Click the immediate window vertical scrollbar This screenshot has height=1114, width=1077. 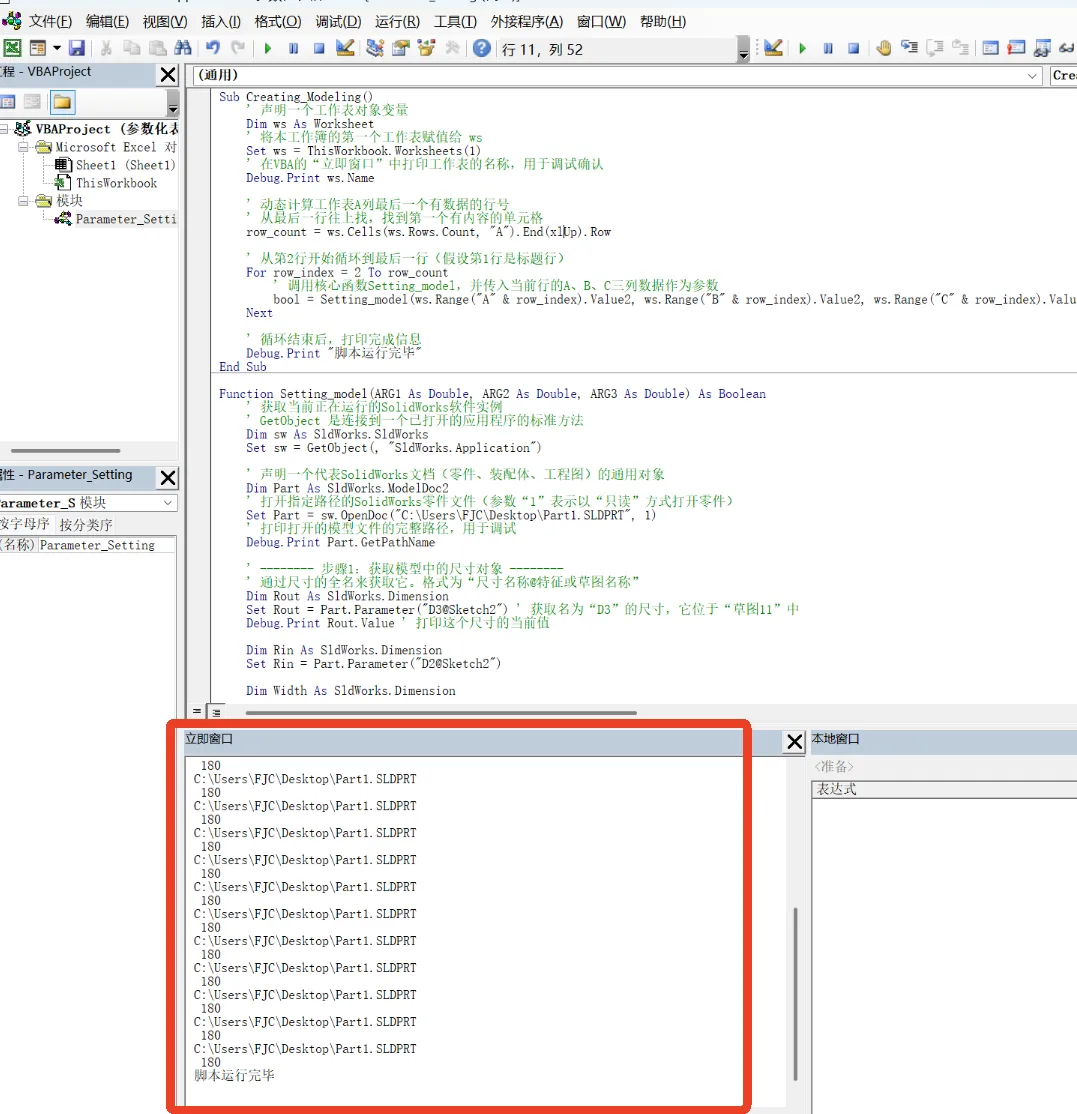[x=795, y=993]
